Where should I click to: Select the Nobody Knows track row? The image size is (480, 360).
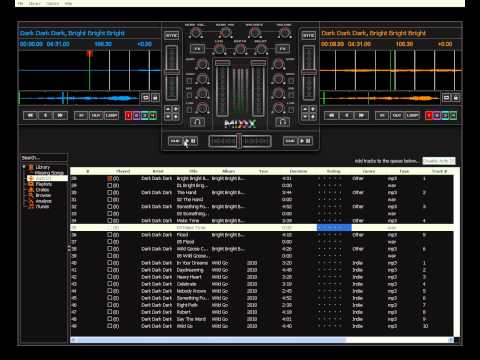[x=262, y=291]
